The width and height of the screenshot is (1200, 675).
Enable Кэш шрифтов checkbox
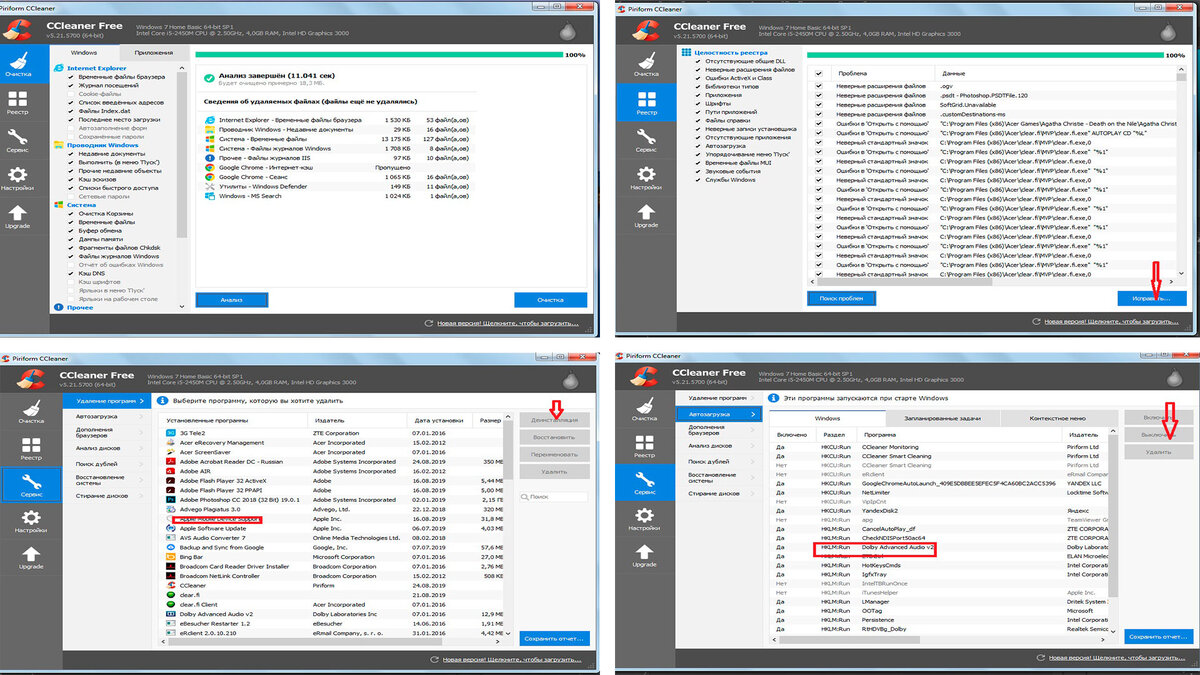70,282
